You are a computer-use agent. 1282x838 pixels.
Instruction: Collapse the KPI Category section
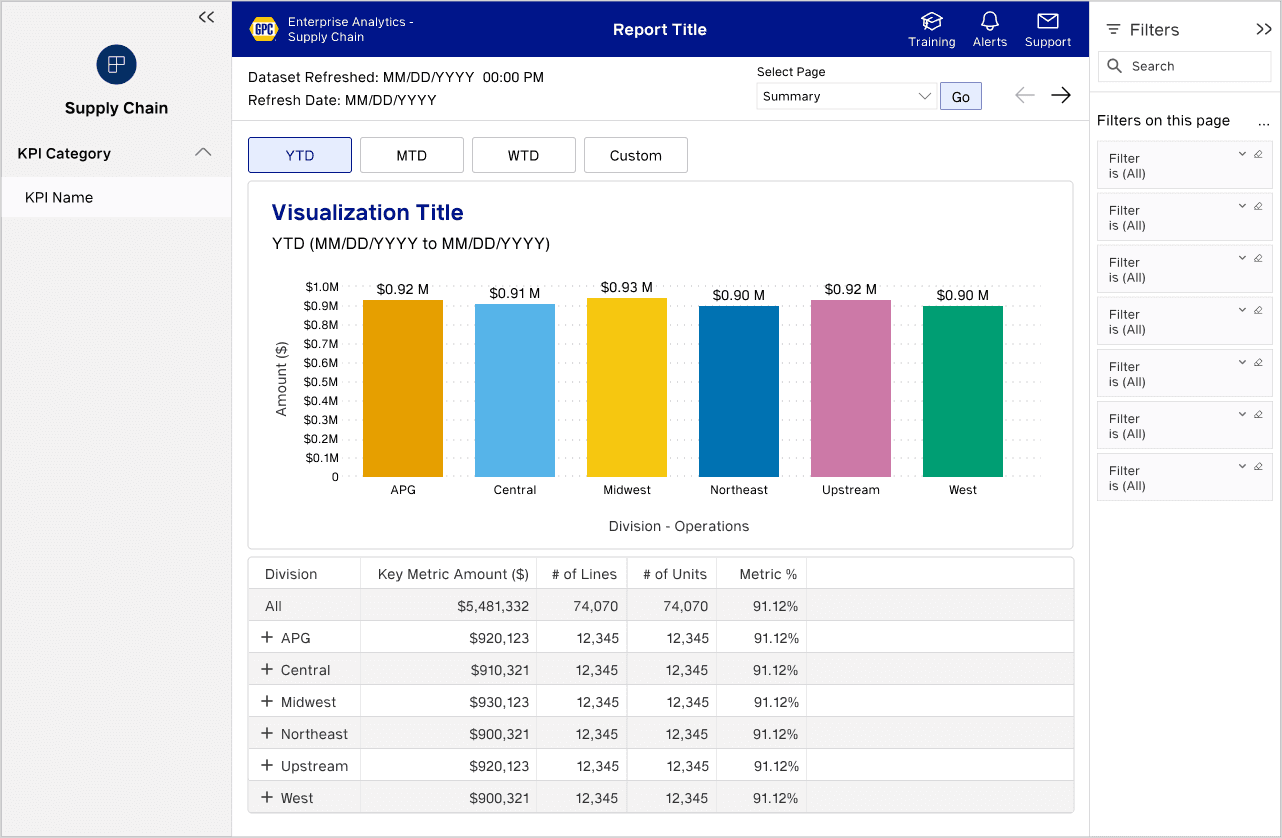click(x=203, y=153)
